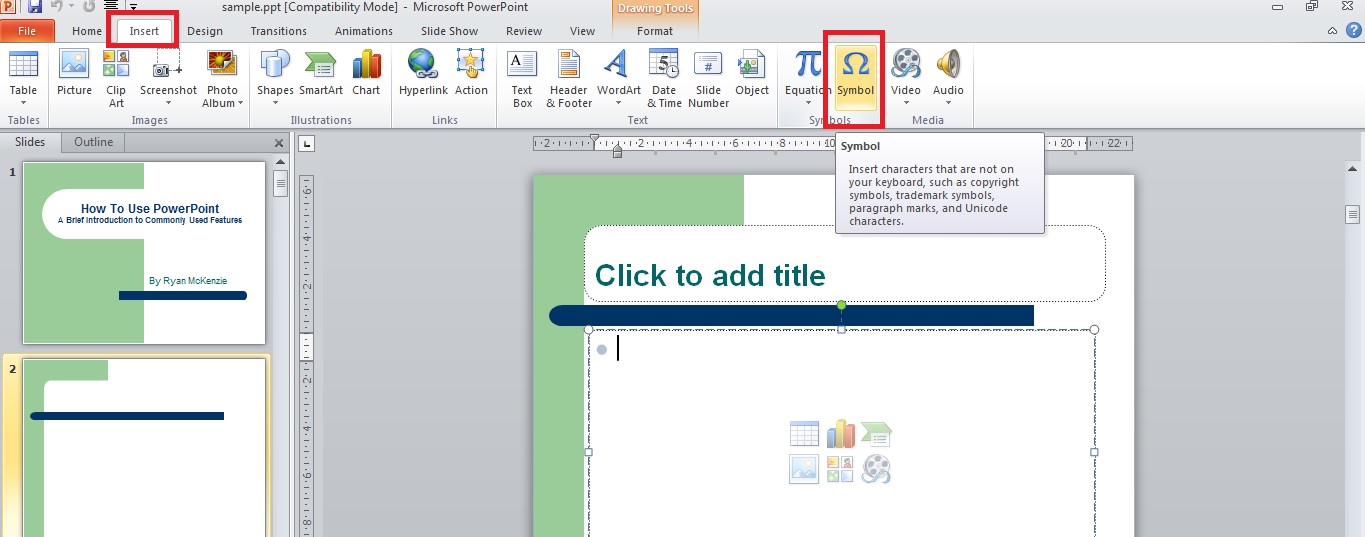Expand the Shapes dropdown arrow
The width and height of the screenshot is (1365, 537).
(275, 103)
